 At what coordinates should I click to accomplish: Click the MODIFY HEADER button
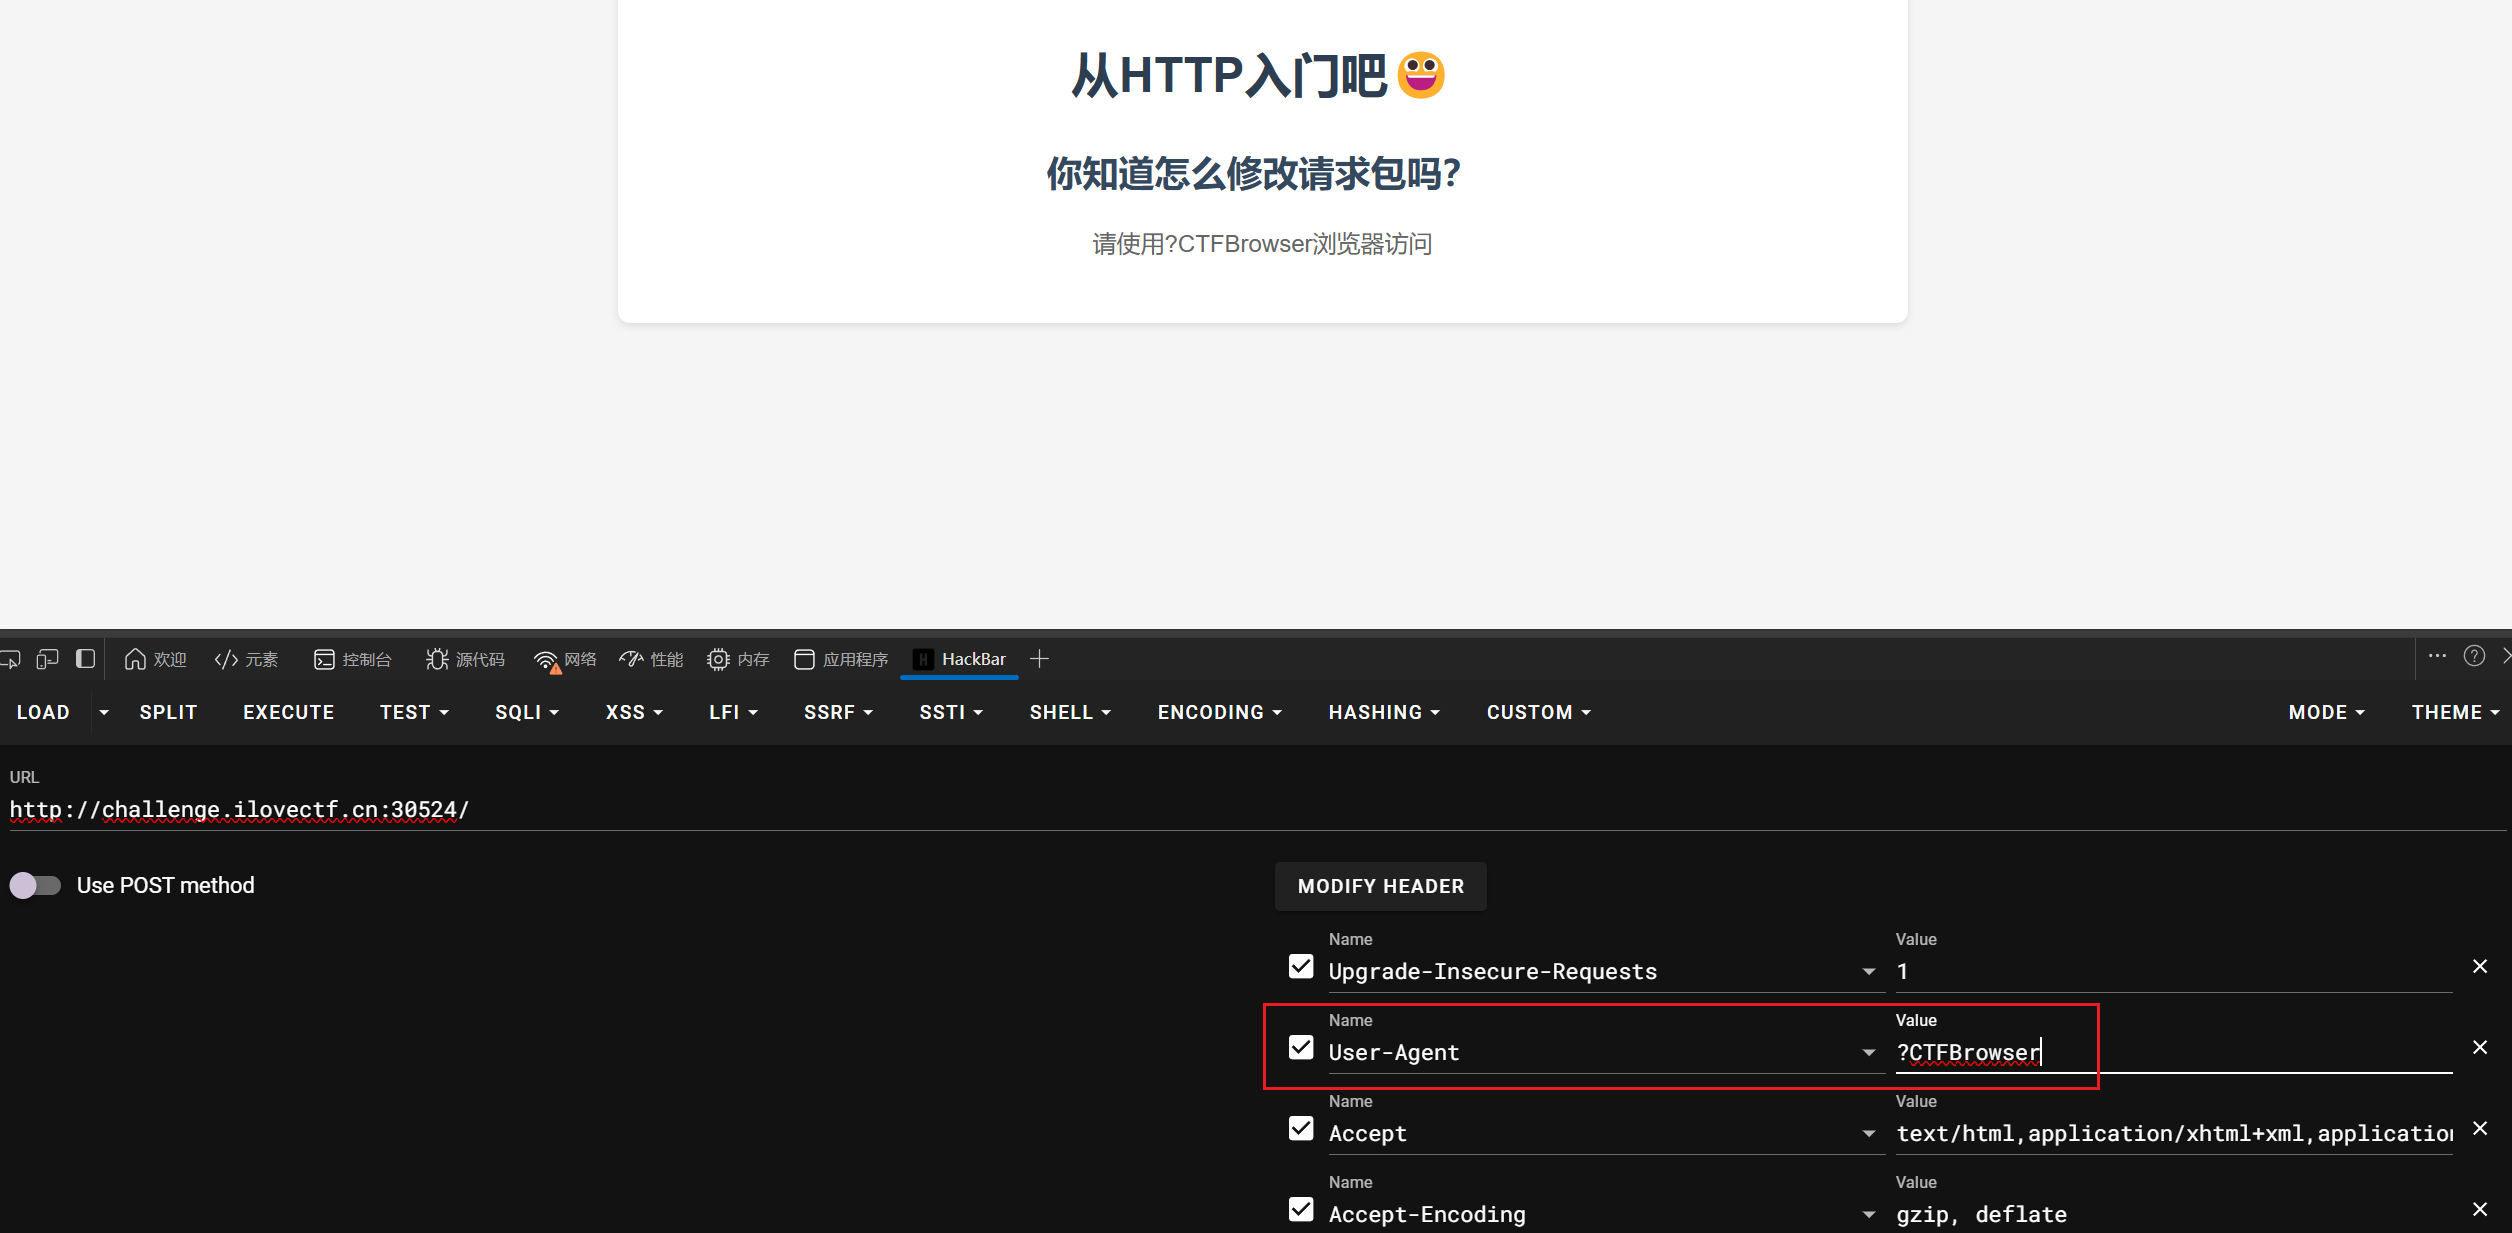pos(1380,886)
